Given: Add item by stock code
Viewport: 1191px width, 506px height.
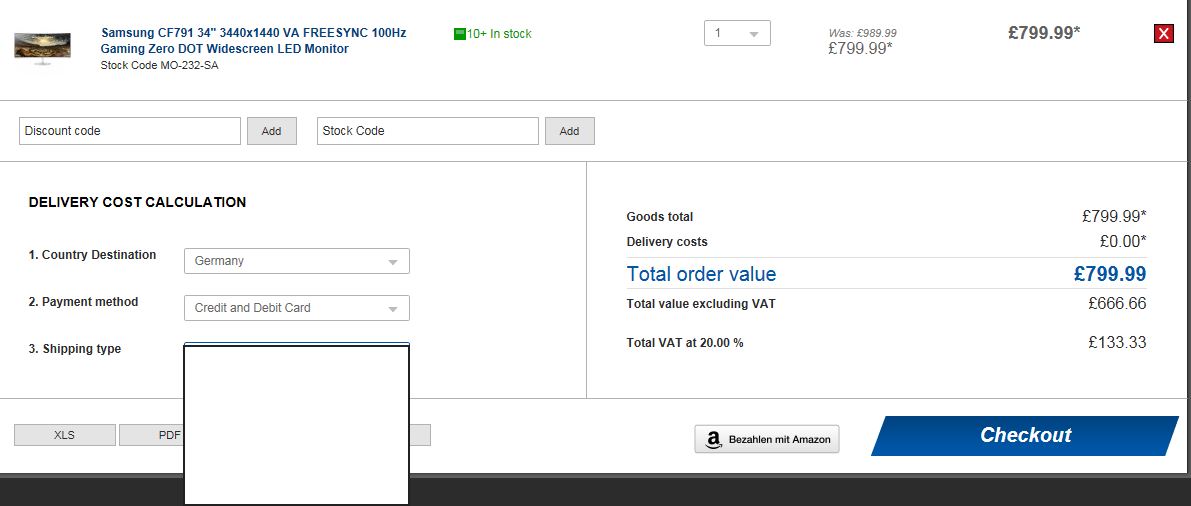Looking at the screenshot, I should click(x=570, y=131).
